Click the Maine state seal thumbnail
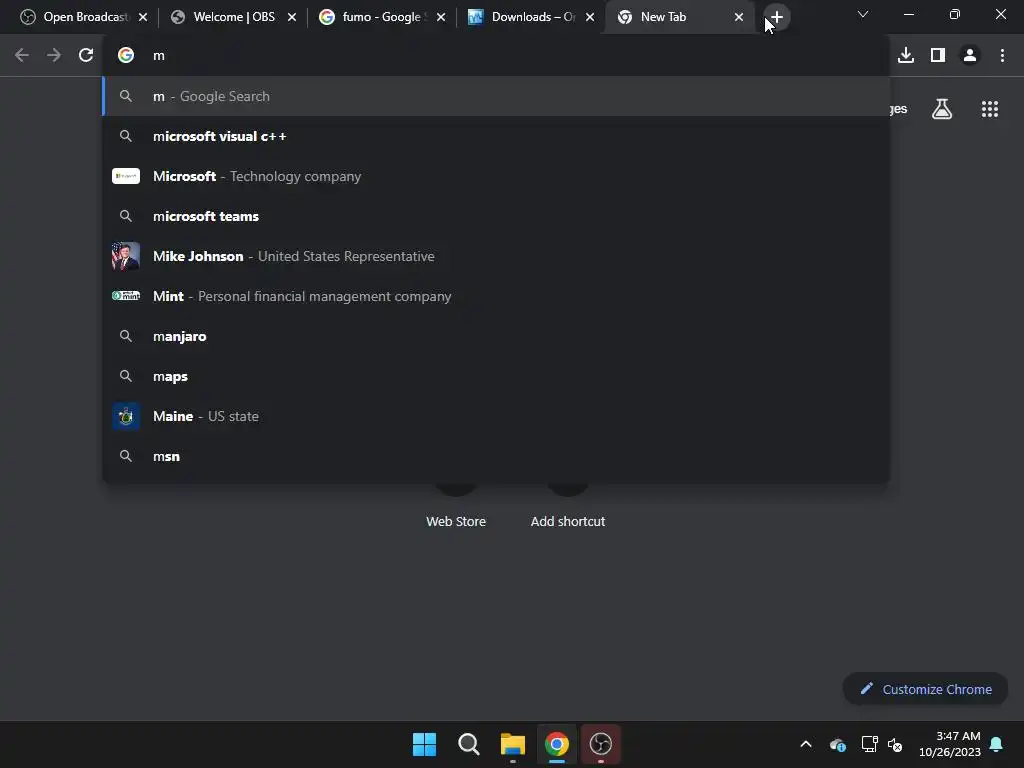Screen dimensions: 1024x768 pyautogui.click(x=126, y=416)
